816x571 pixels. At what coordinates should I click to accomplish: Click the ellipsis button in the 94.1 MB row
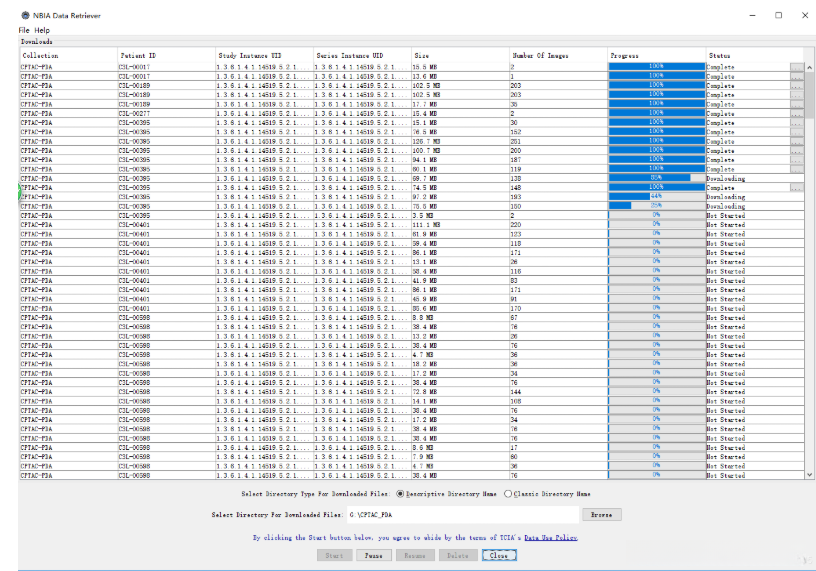[797, 160]
